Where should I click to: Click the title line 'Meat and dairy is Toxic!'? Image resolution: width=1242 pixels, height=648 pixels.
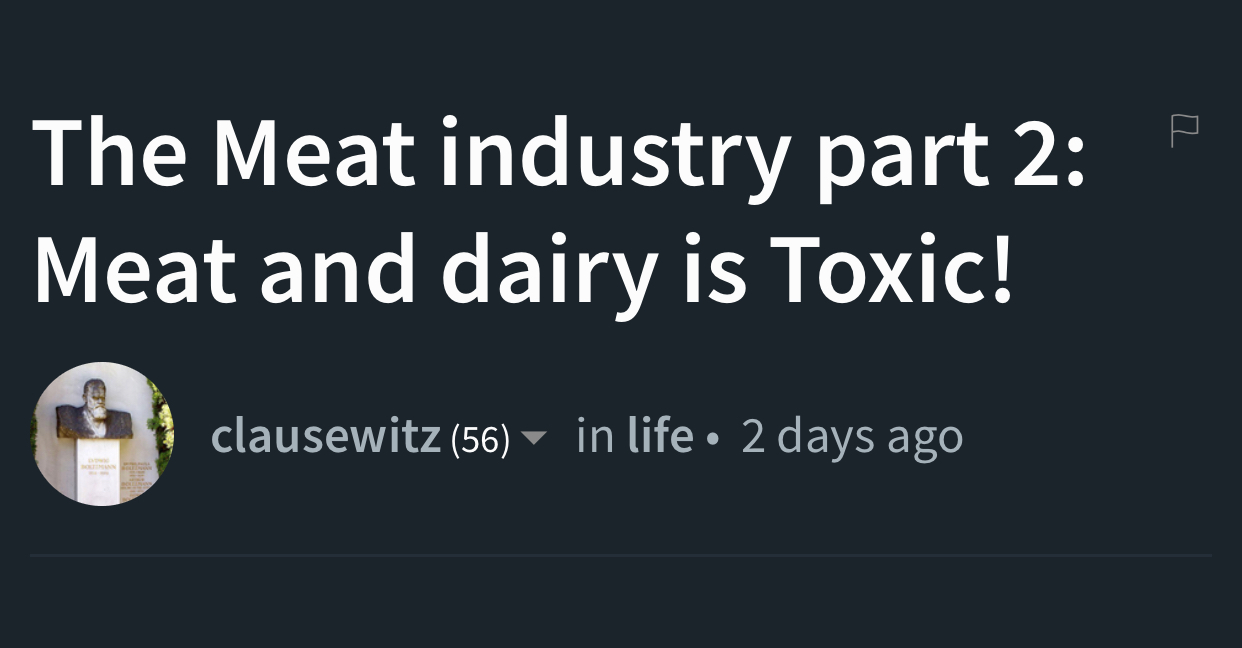tap(524, 270)
